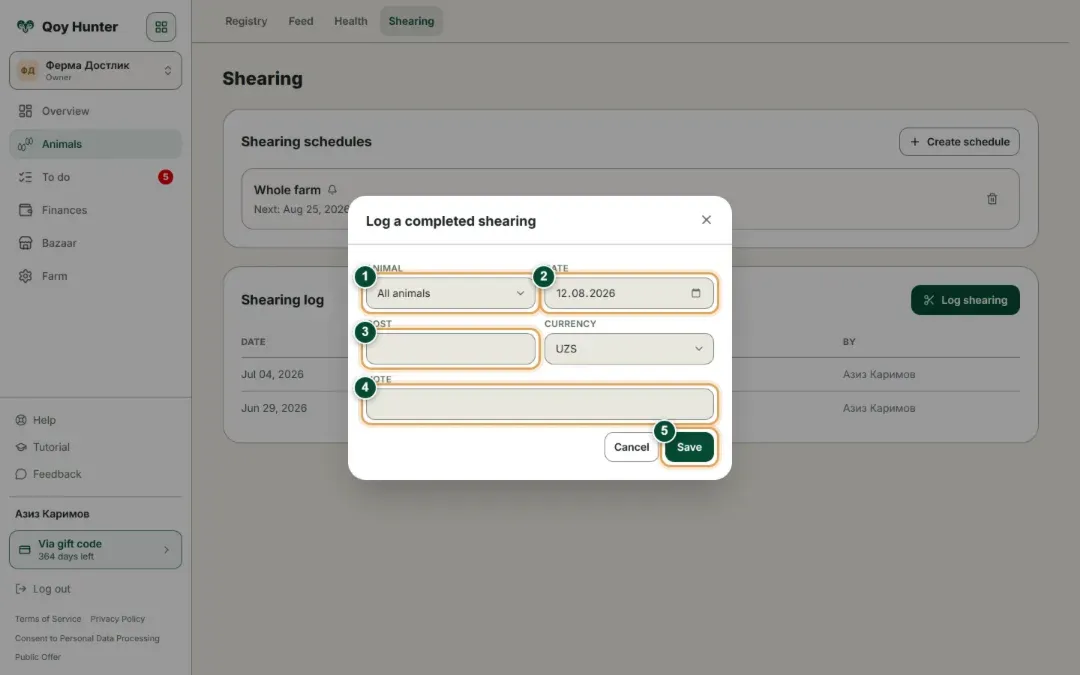This screenshot has width=1080, height=675.
Task: Save the completed shearing
Action: (689, 447)
